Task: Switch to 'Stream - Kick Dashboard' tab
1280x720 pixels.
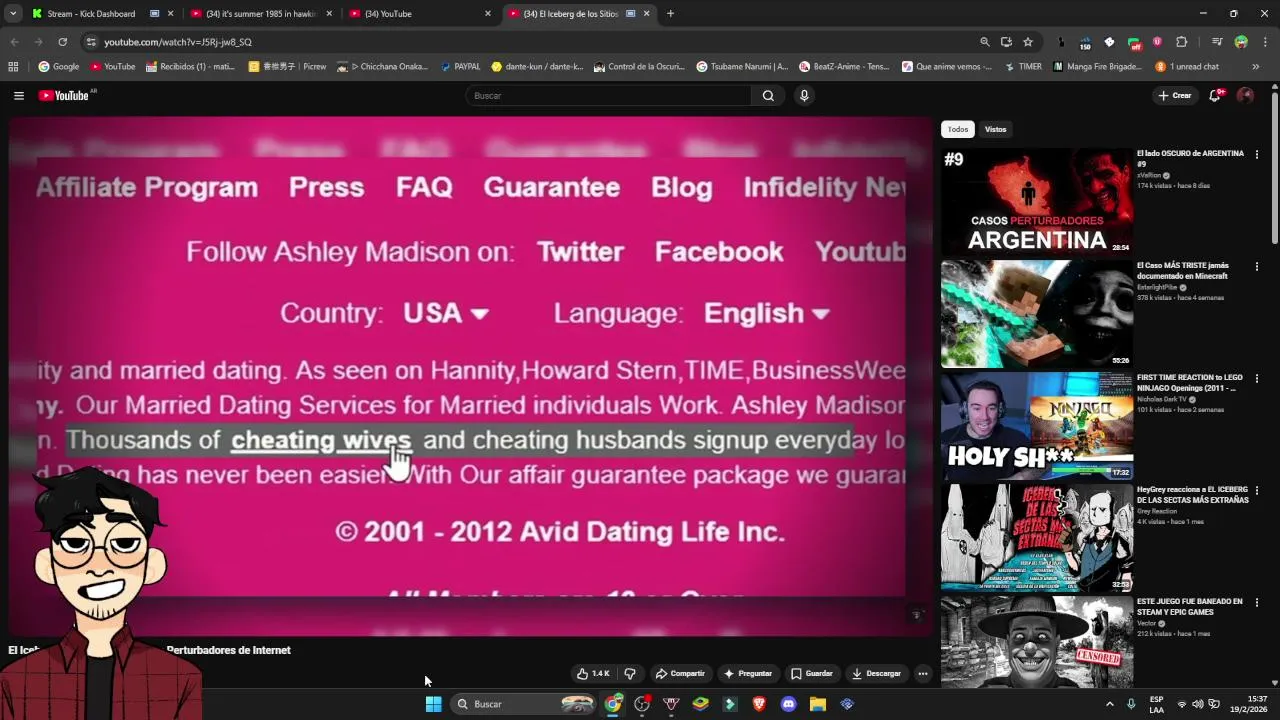Action: click(91, 14)
